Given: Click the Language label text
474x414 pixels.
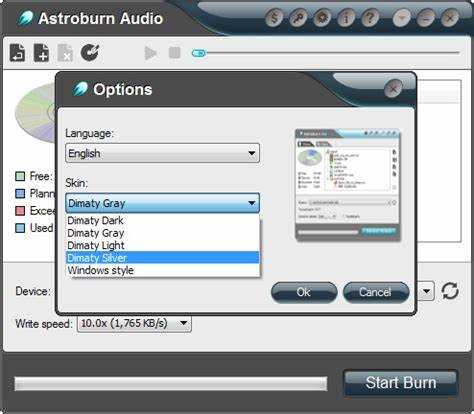Looking at the screenshot, I should pyautogui.click(x=89, y=133).
